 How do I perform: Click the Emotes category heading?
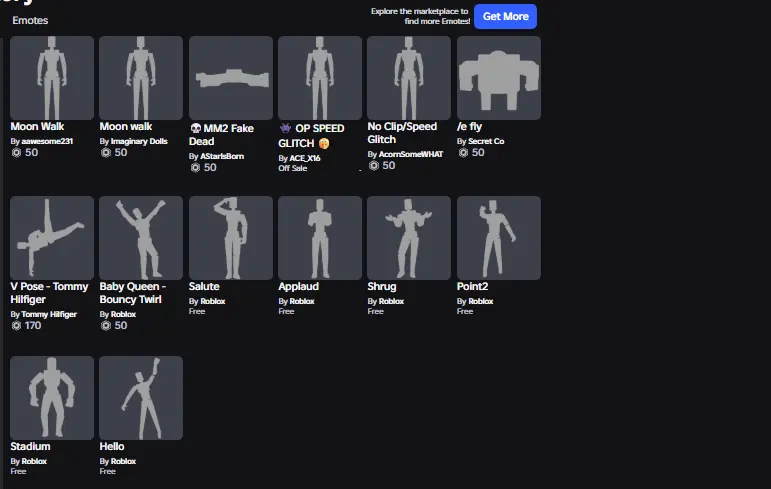[x=30, y=20]
